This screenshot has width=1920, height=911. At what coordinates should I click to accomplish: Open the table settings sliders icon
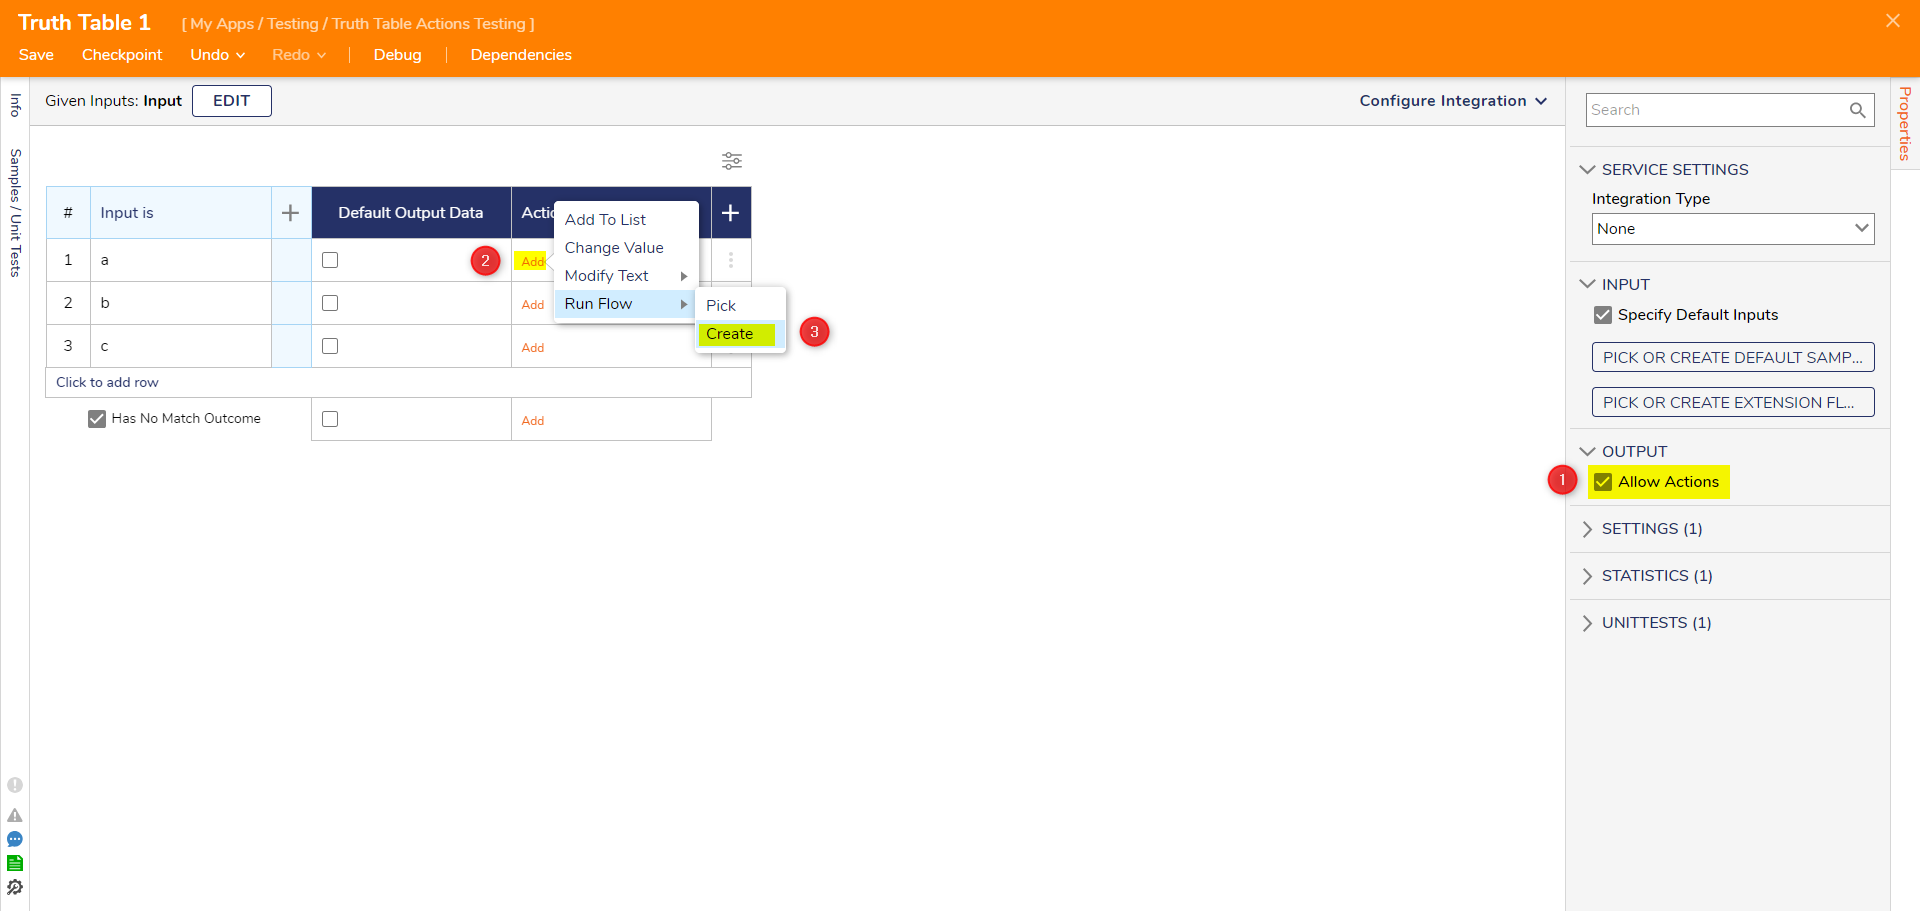pyautogui.click(x=732, y=160)
